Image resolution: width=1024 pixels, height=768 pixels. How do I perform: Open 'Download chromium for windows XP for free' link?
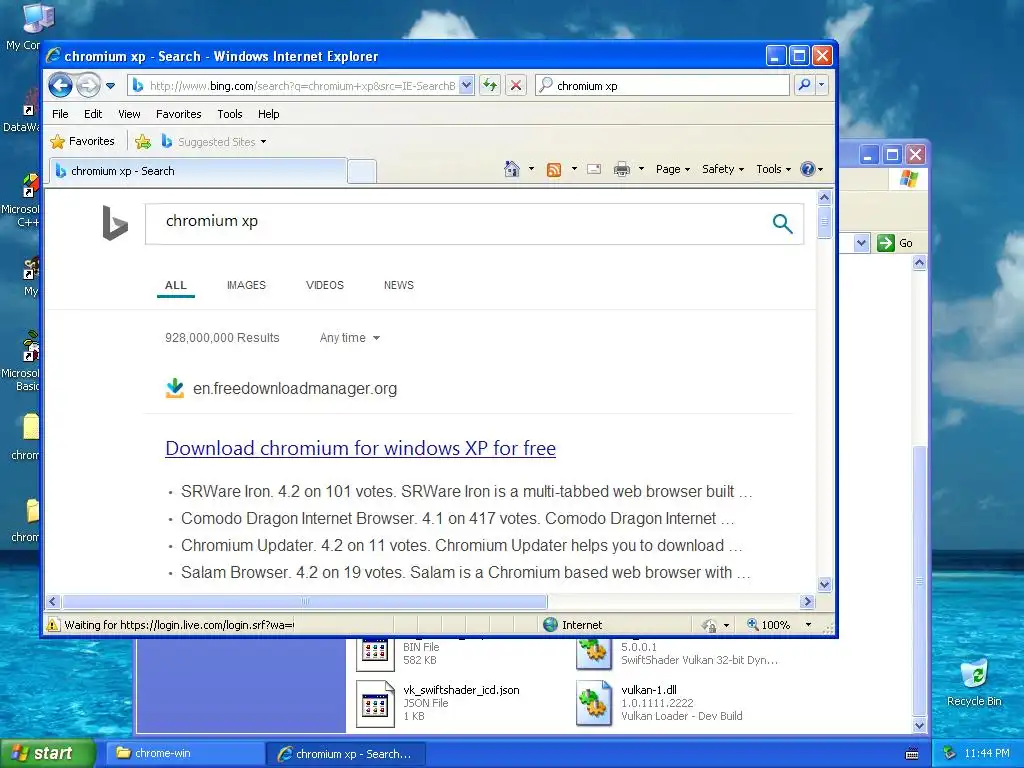[360, 448]
